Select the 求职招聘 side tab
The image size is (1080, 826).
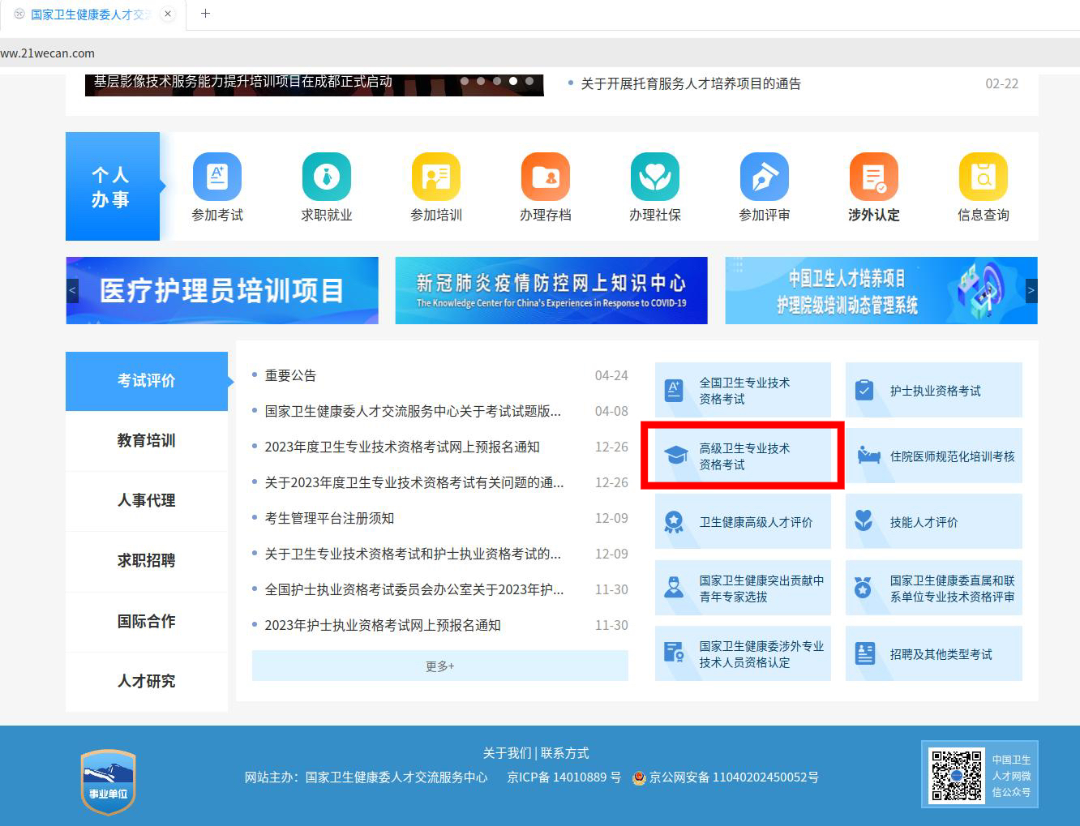pyautogui.click(x=146, y=561)
